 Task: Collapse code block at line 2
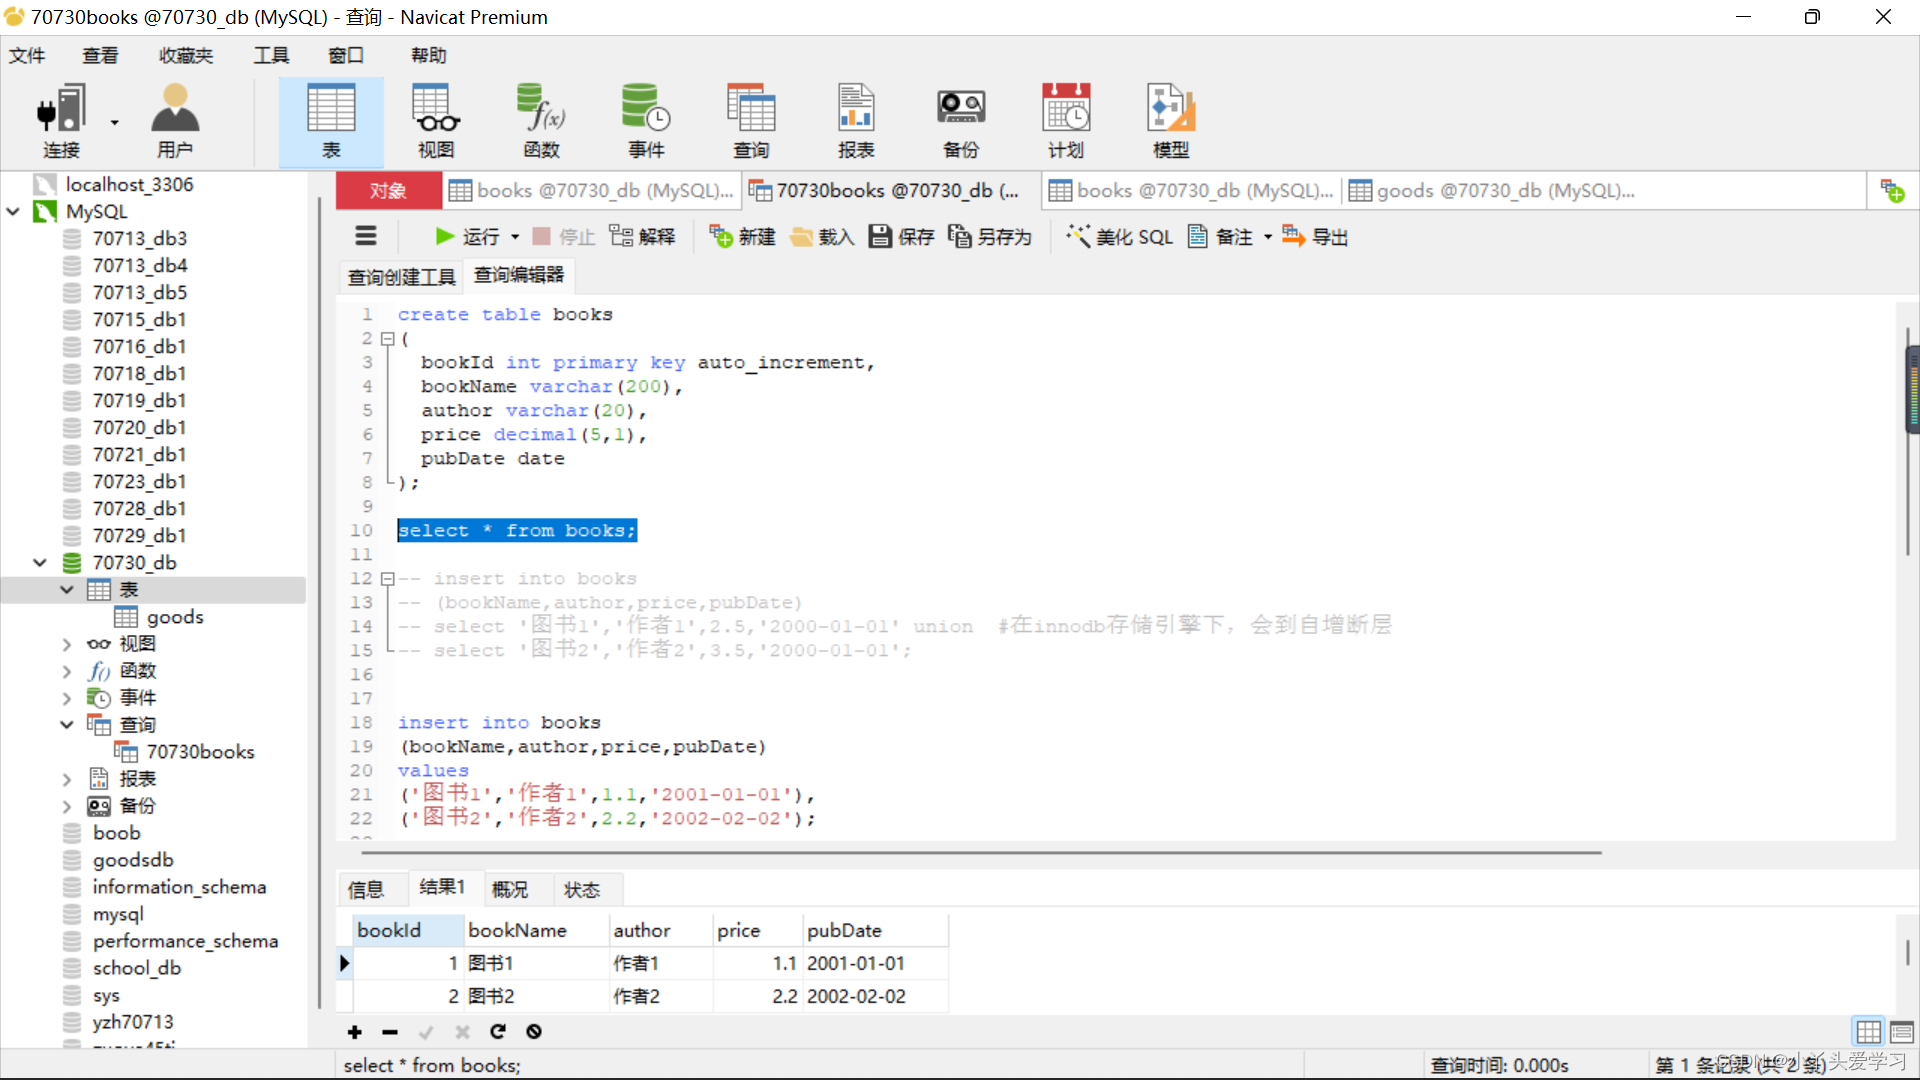click(388, 338)
